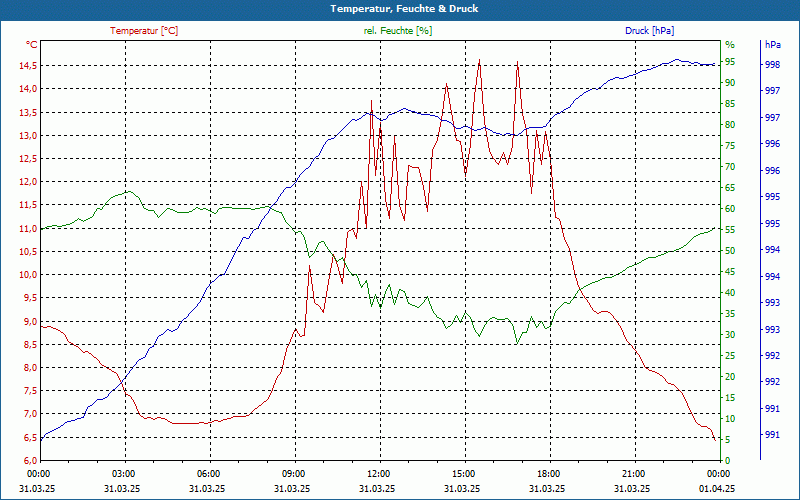Click the "18:00" time axis label
This screenshot has height=500, width=800.
(x=547, y=474)
